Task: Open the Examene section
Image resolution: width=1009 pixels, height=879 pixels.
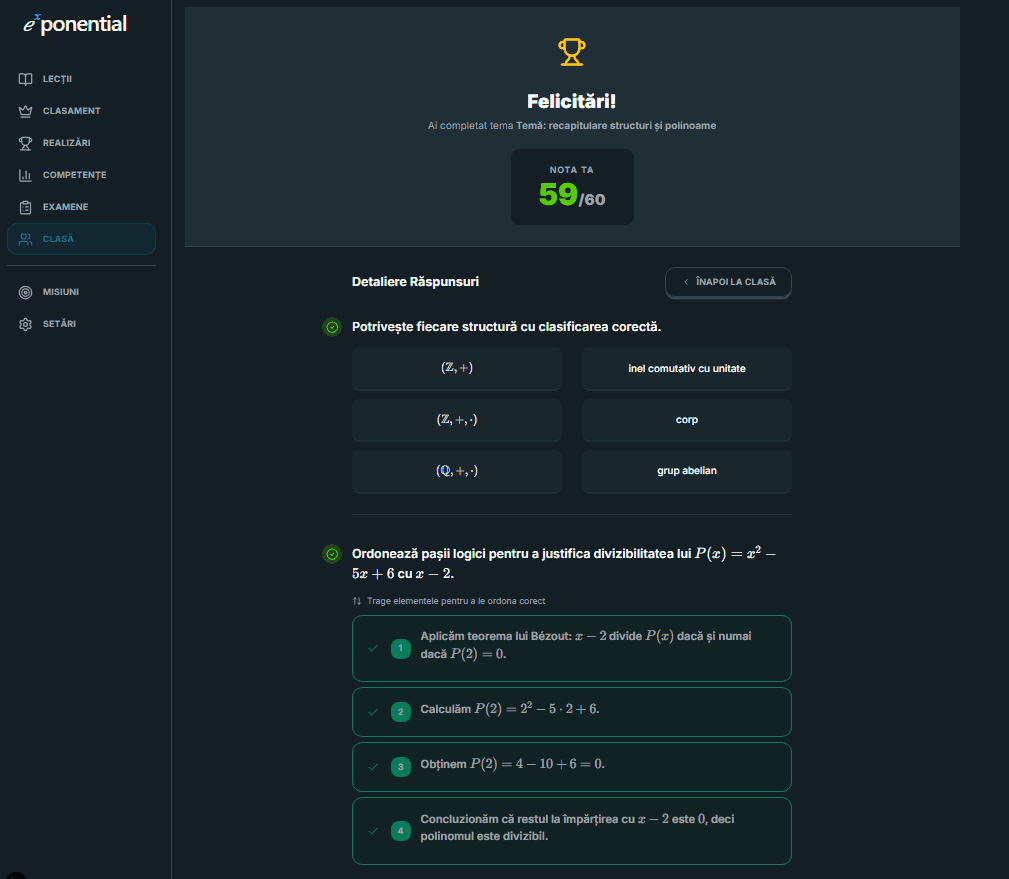Action: [81, 207]
